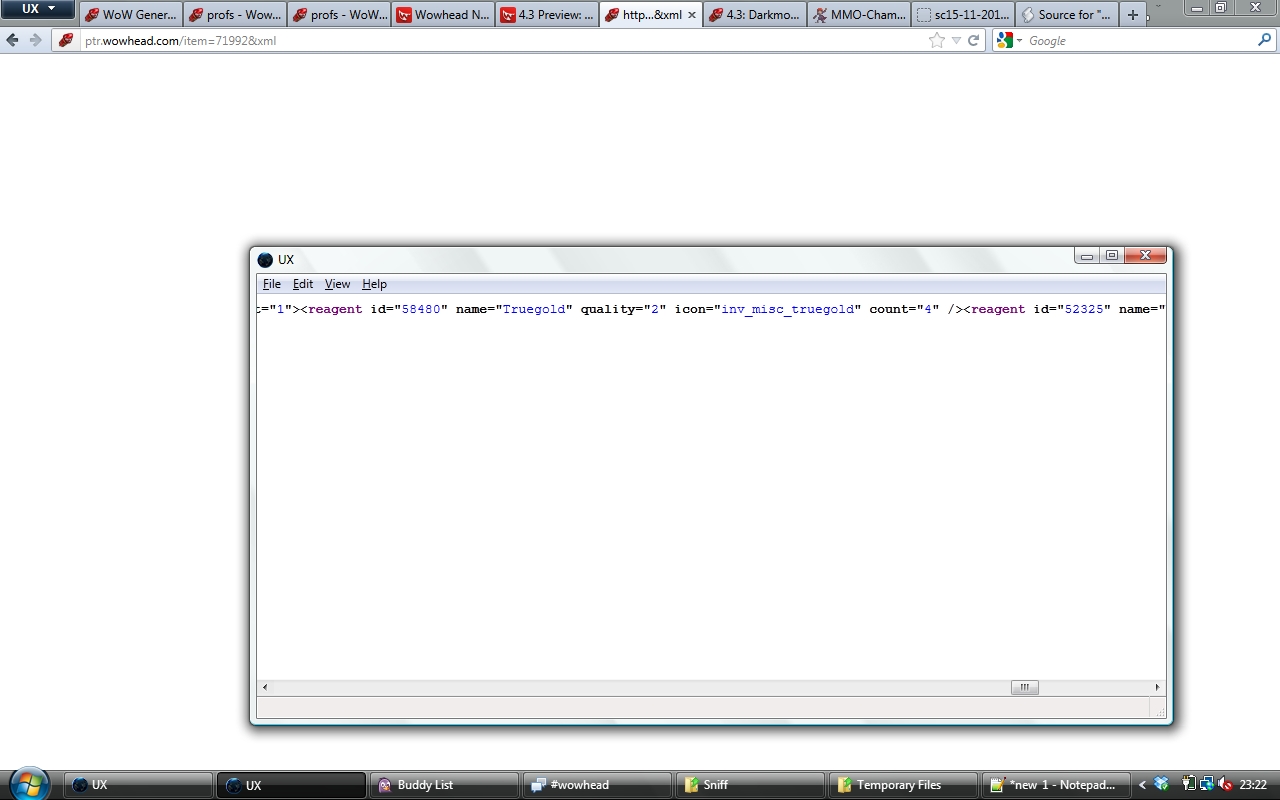1280x800 pixels.
Task: Open the File menu in the UX window
Action: tap(271, 284)
